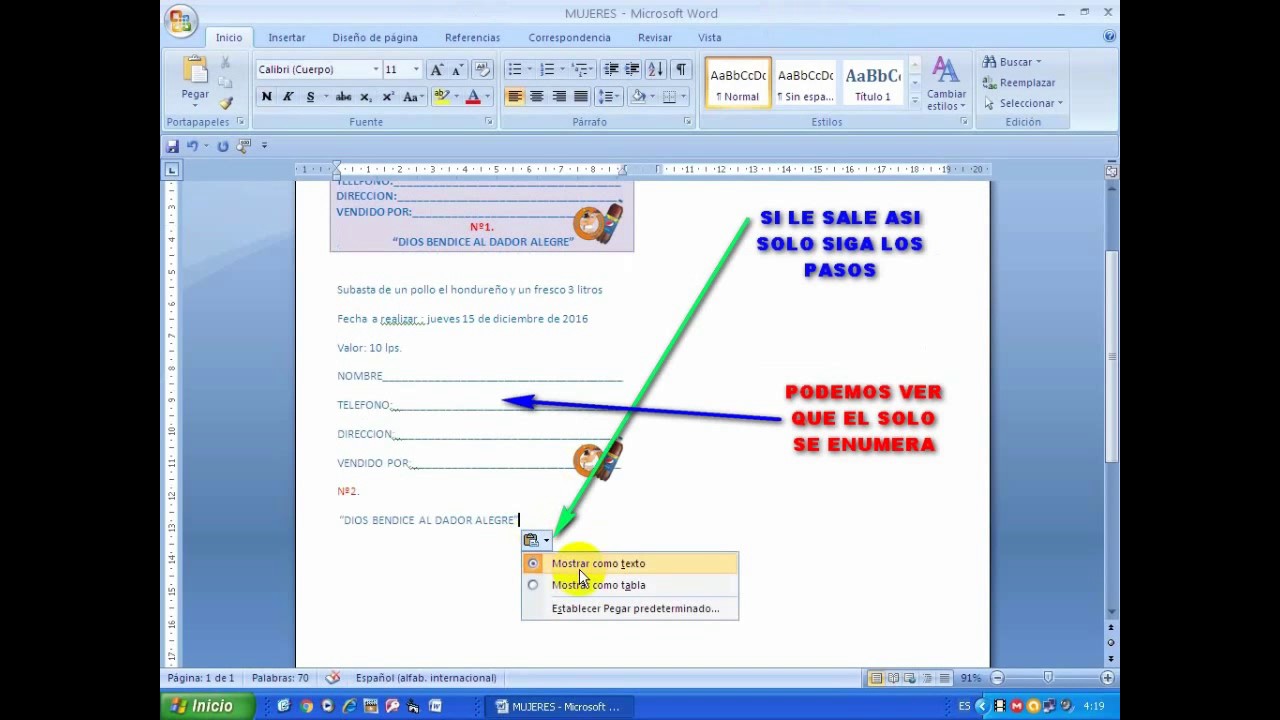Switch to print layout view button

876,678
